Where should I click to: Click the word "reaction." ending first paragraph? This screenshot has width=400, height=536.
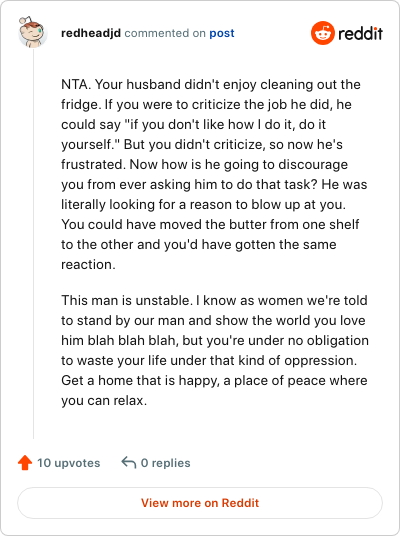pos(88,264)
